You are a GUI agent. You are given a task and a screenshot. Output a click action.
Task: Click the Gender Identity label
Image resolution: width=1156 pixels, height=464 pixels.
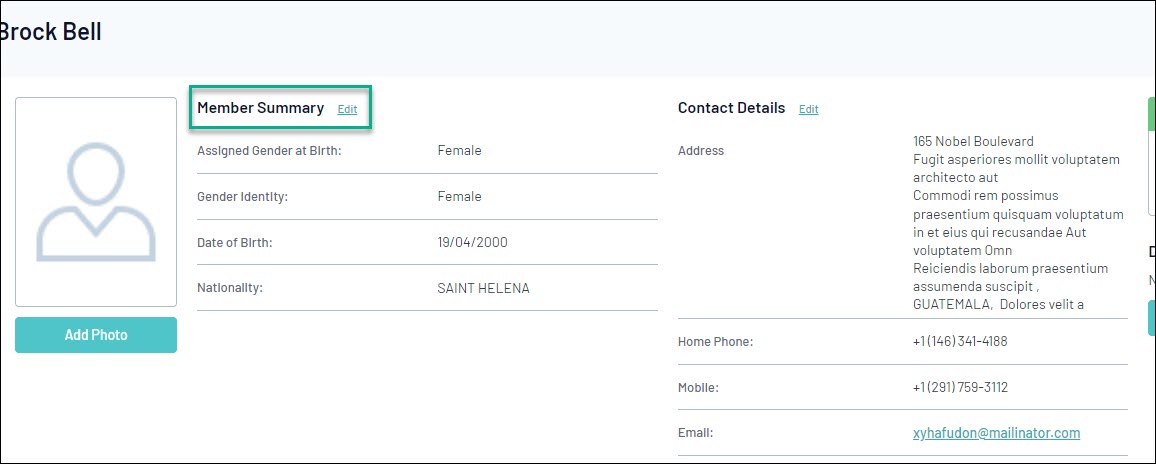pos(242,197)
